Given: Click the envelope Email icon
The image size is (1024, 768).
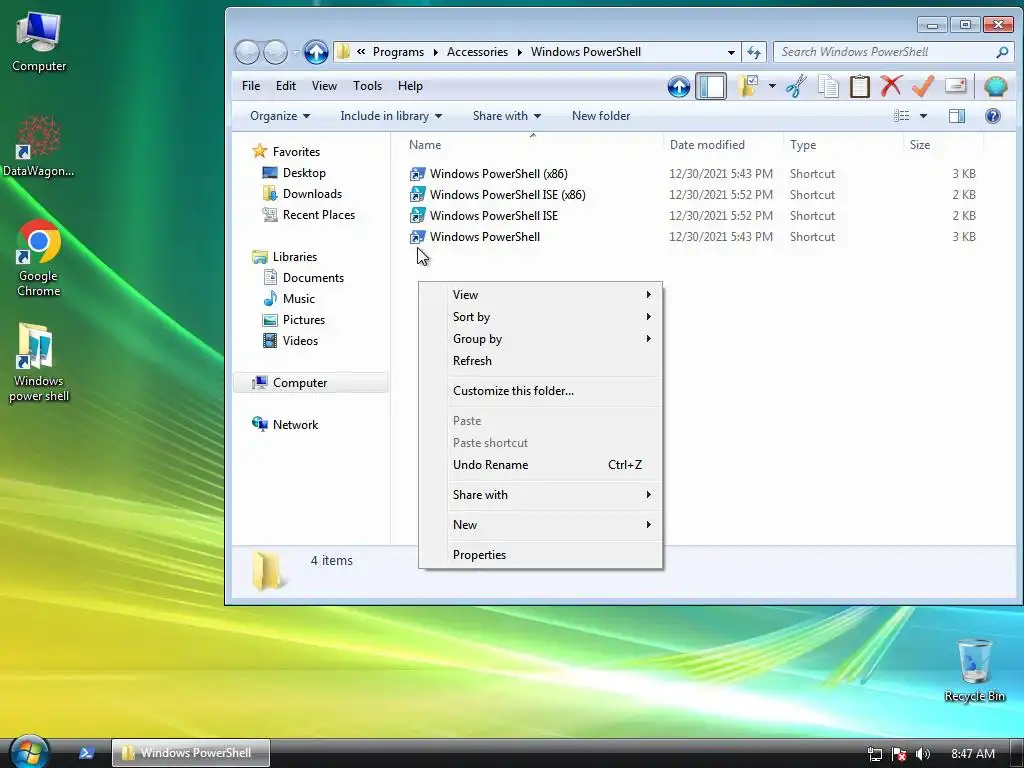Looking at the screenshot, I should tap(955, 86).
